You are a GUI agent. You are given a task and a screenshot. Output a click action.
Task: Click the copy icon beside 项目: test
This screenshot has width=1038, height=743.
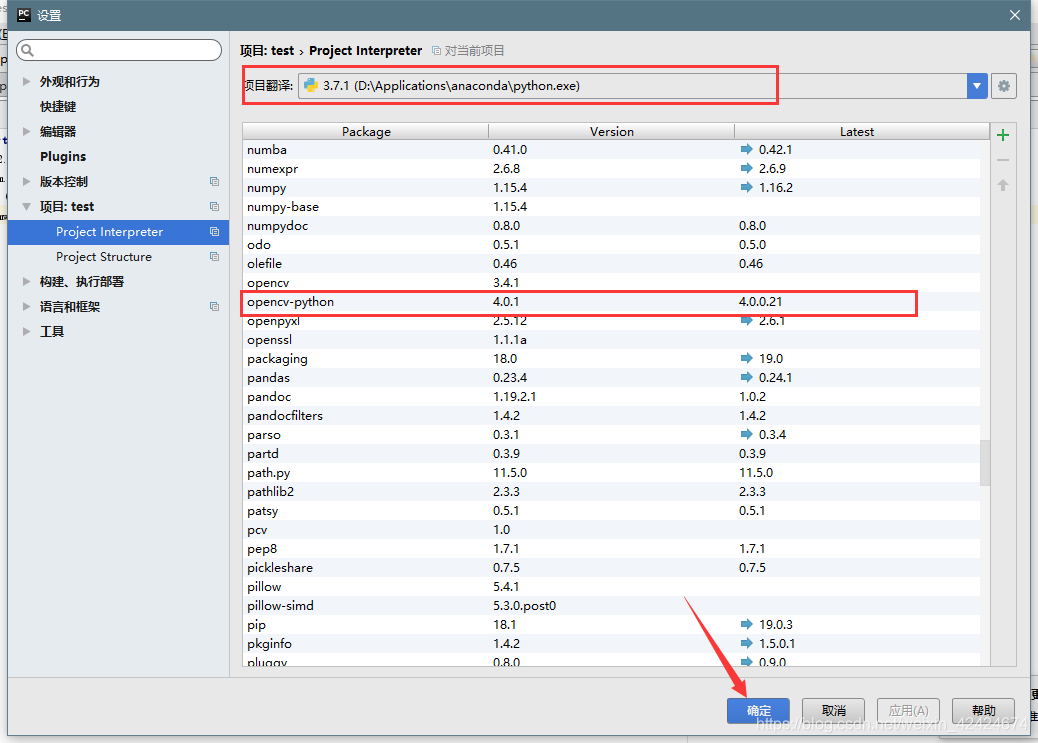click(x=214, y=207)
